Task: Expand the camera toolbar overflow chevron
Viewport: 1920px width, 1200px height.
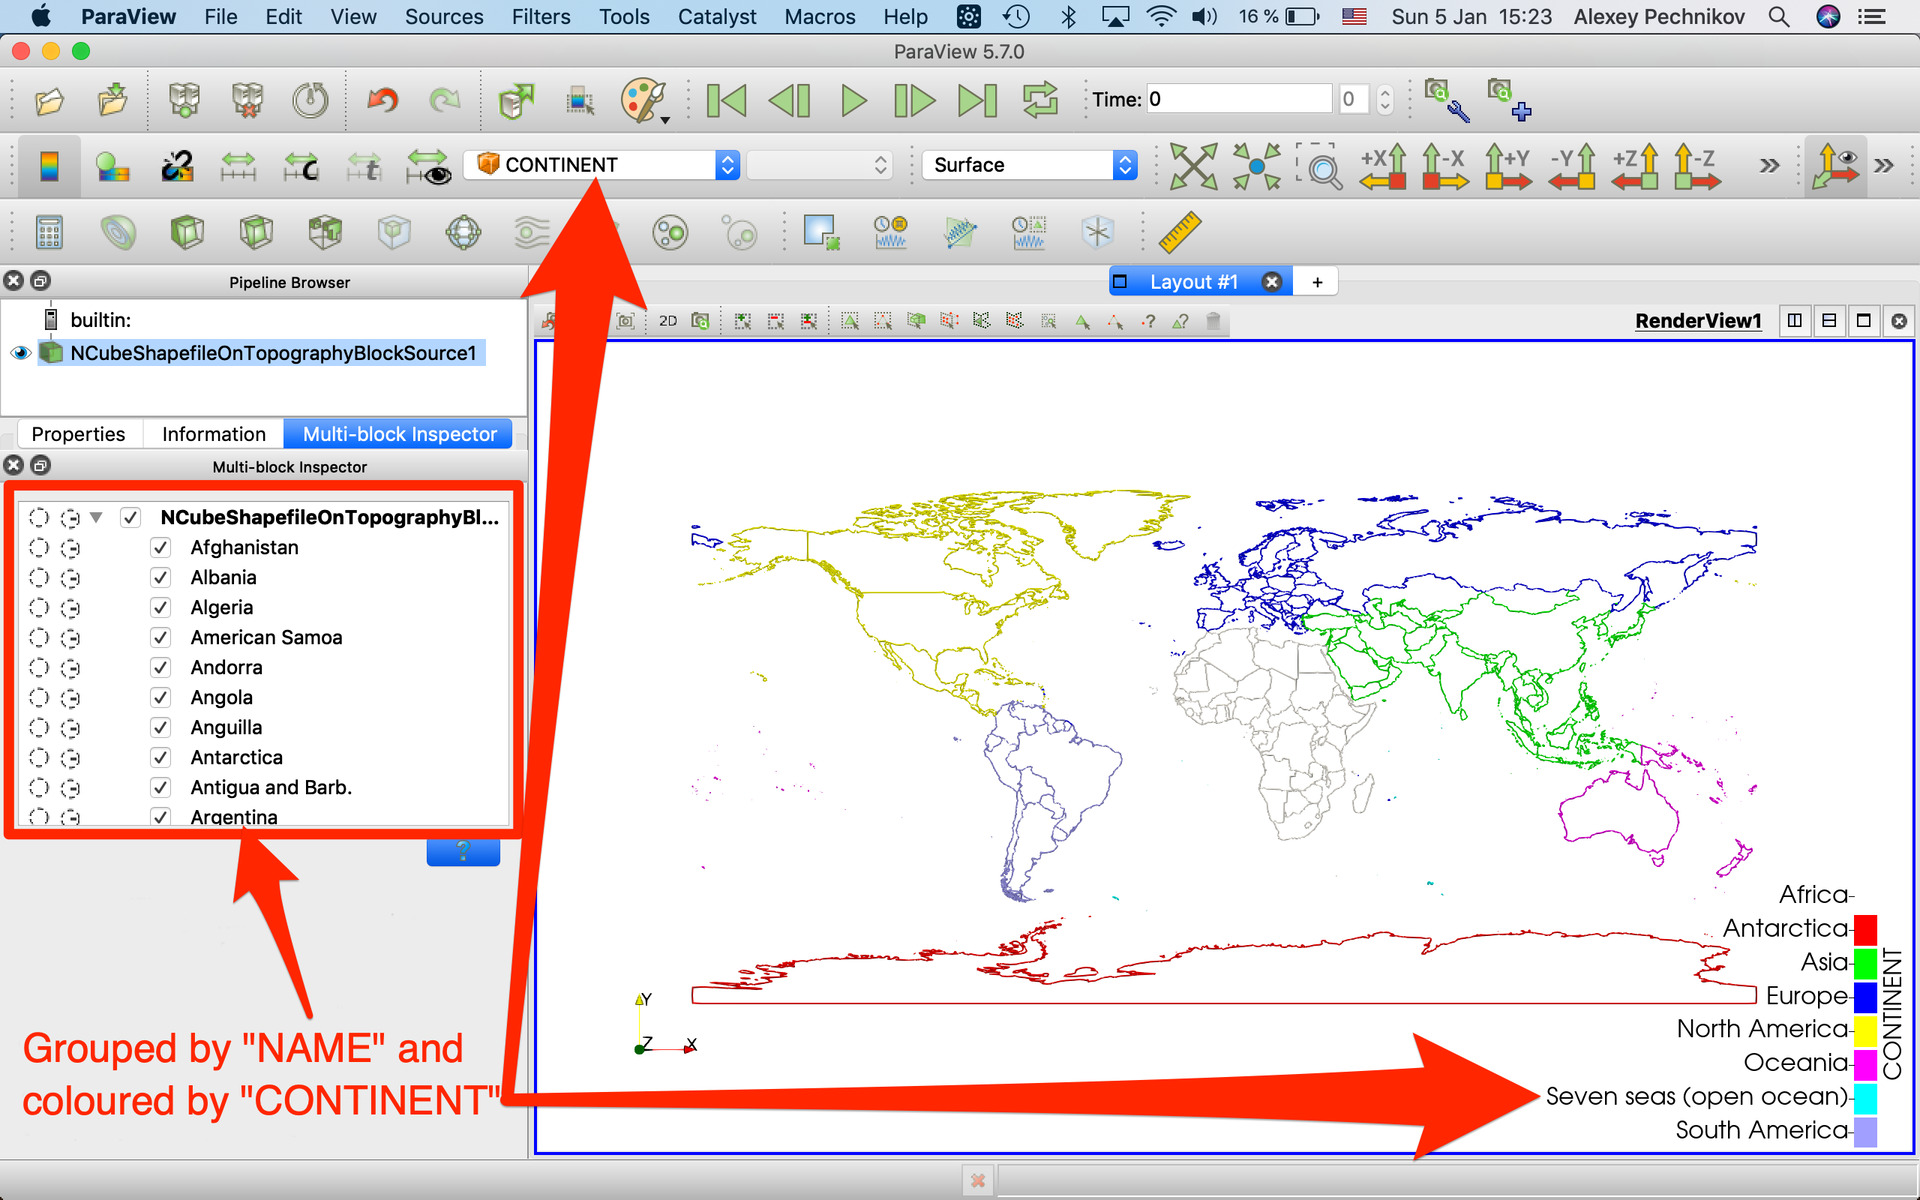Action: tap(1769, 166)
